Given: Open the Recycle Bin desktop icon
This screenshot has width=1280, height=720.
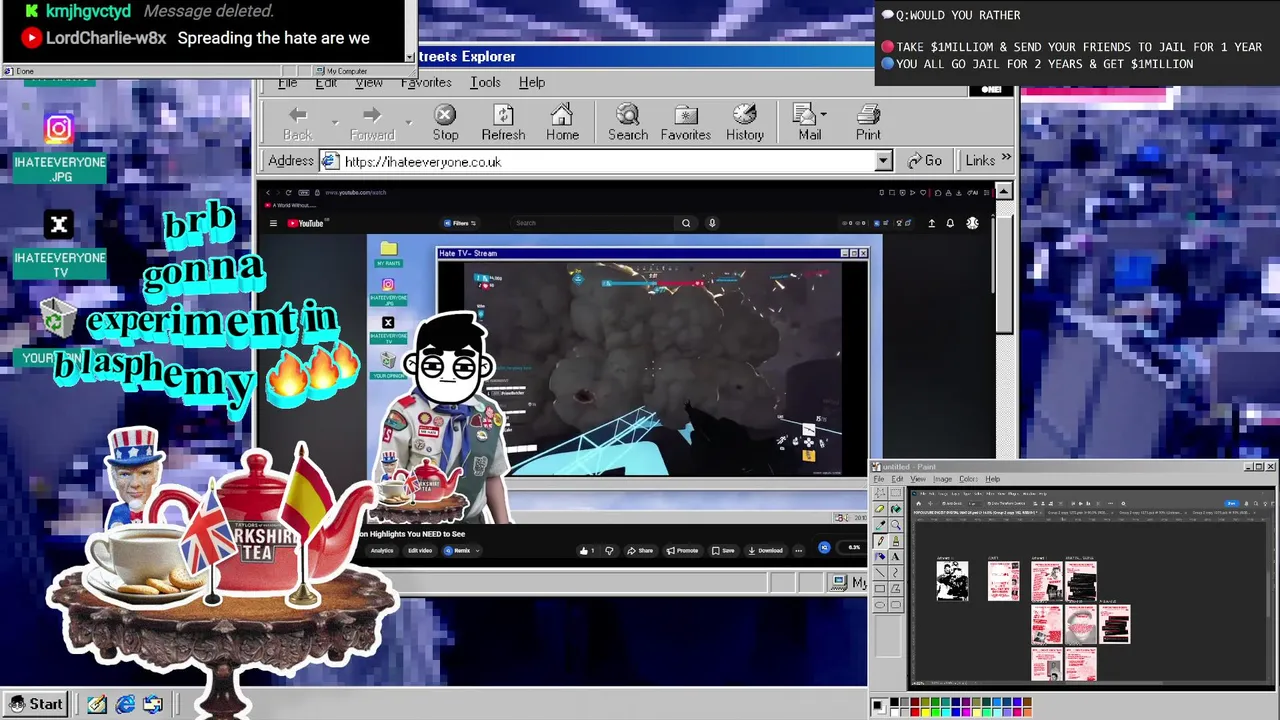Looking at the screenshot, I should coord(59,319).
